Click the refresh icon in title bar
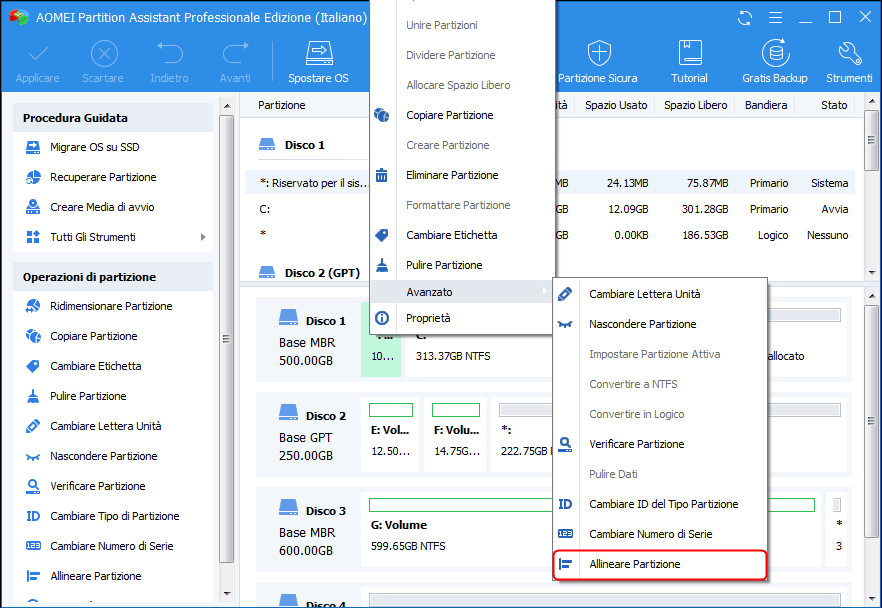Screen dimensions: 882x608 point(744,18)
